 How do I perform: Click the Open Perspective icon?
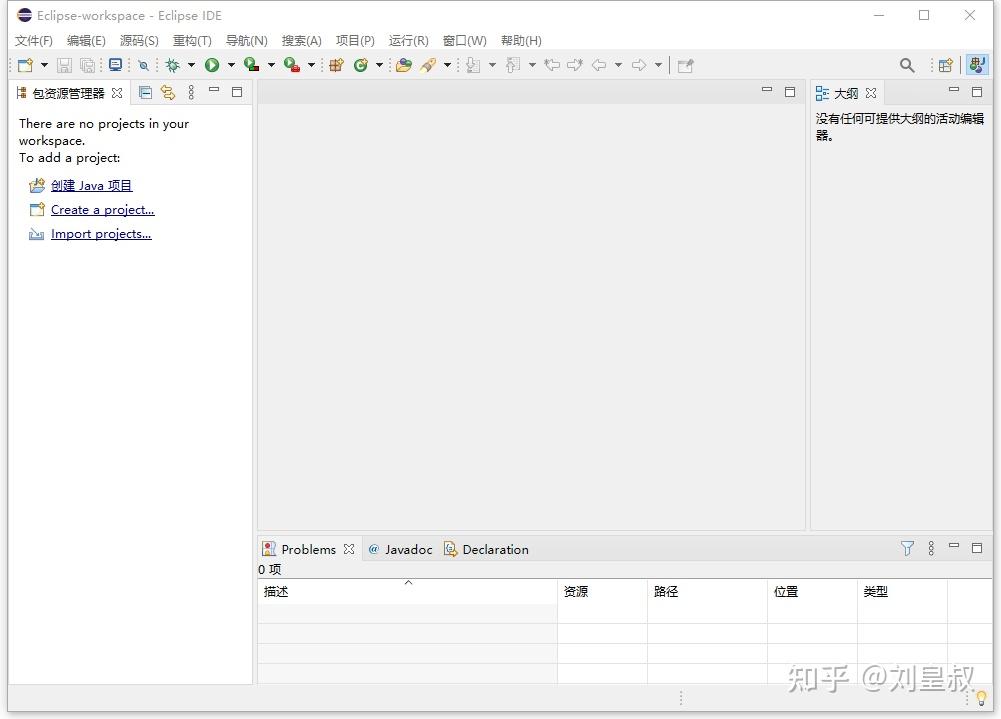pyautogui.click(x=945, y=65)
